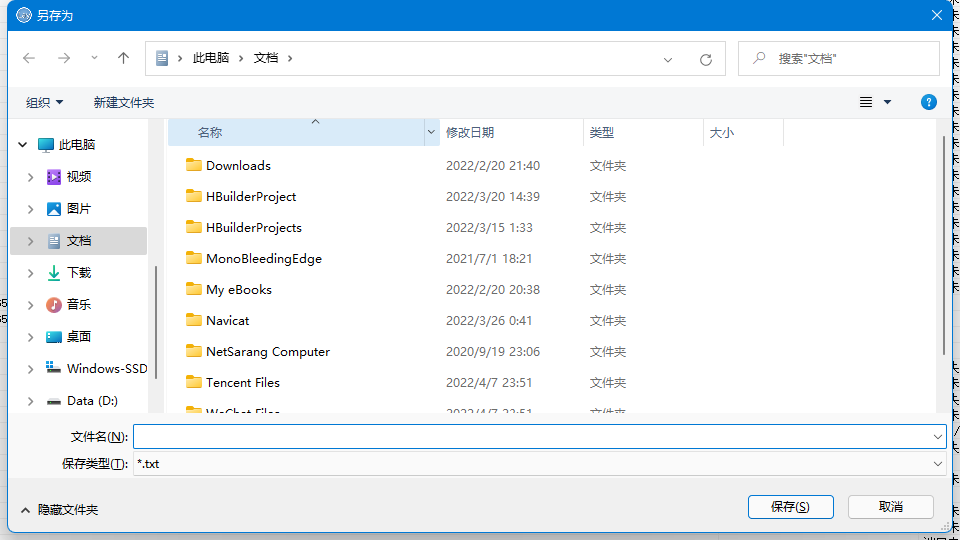960x540 pixels.
Task: Select the HBuilderProject folder icon
Action: coord(193,196)
